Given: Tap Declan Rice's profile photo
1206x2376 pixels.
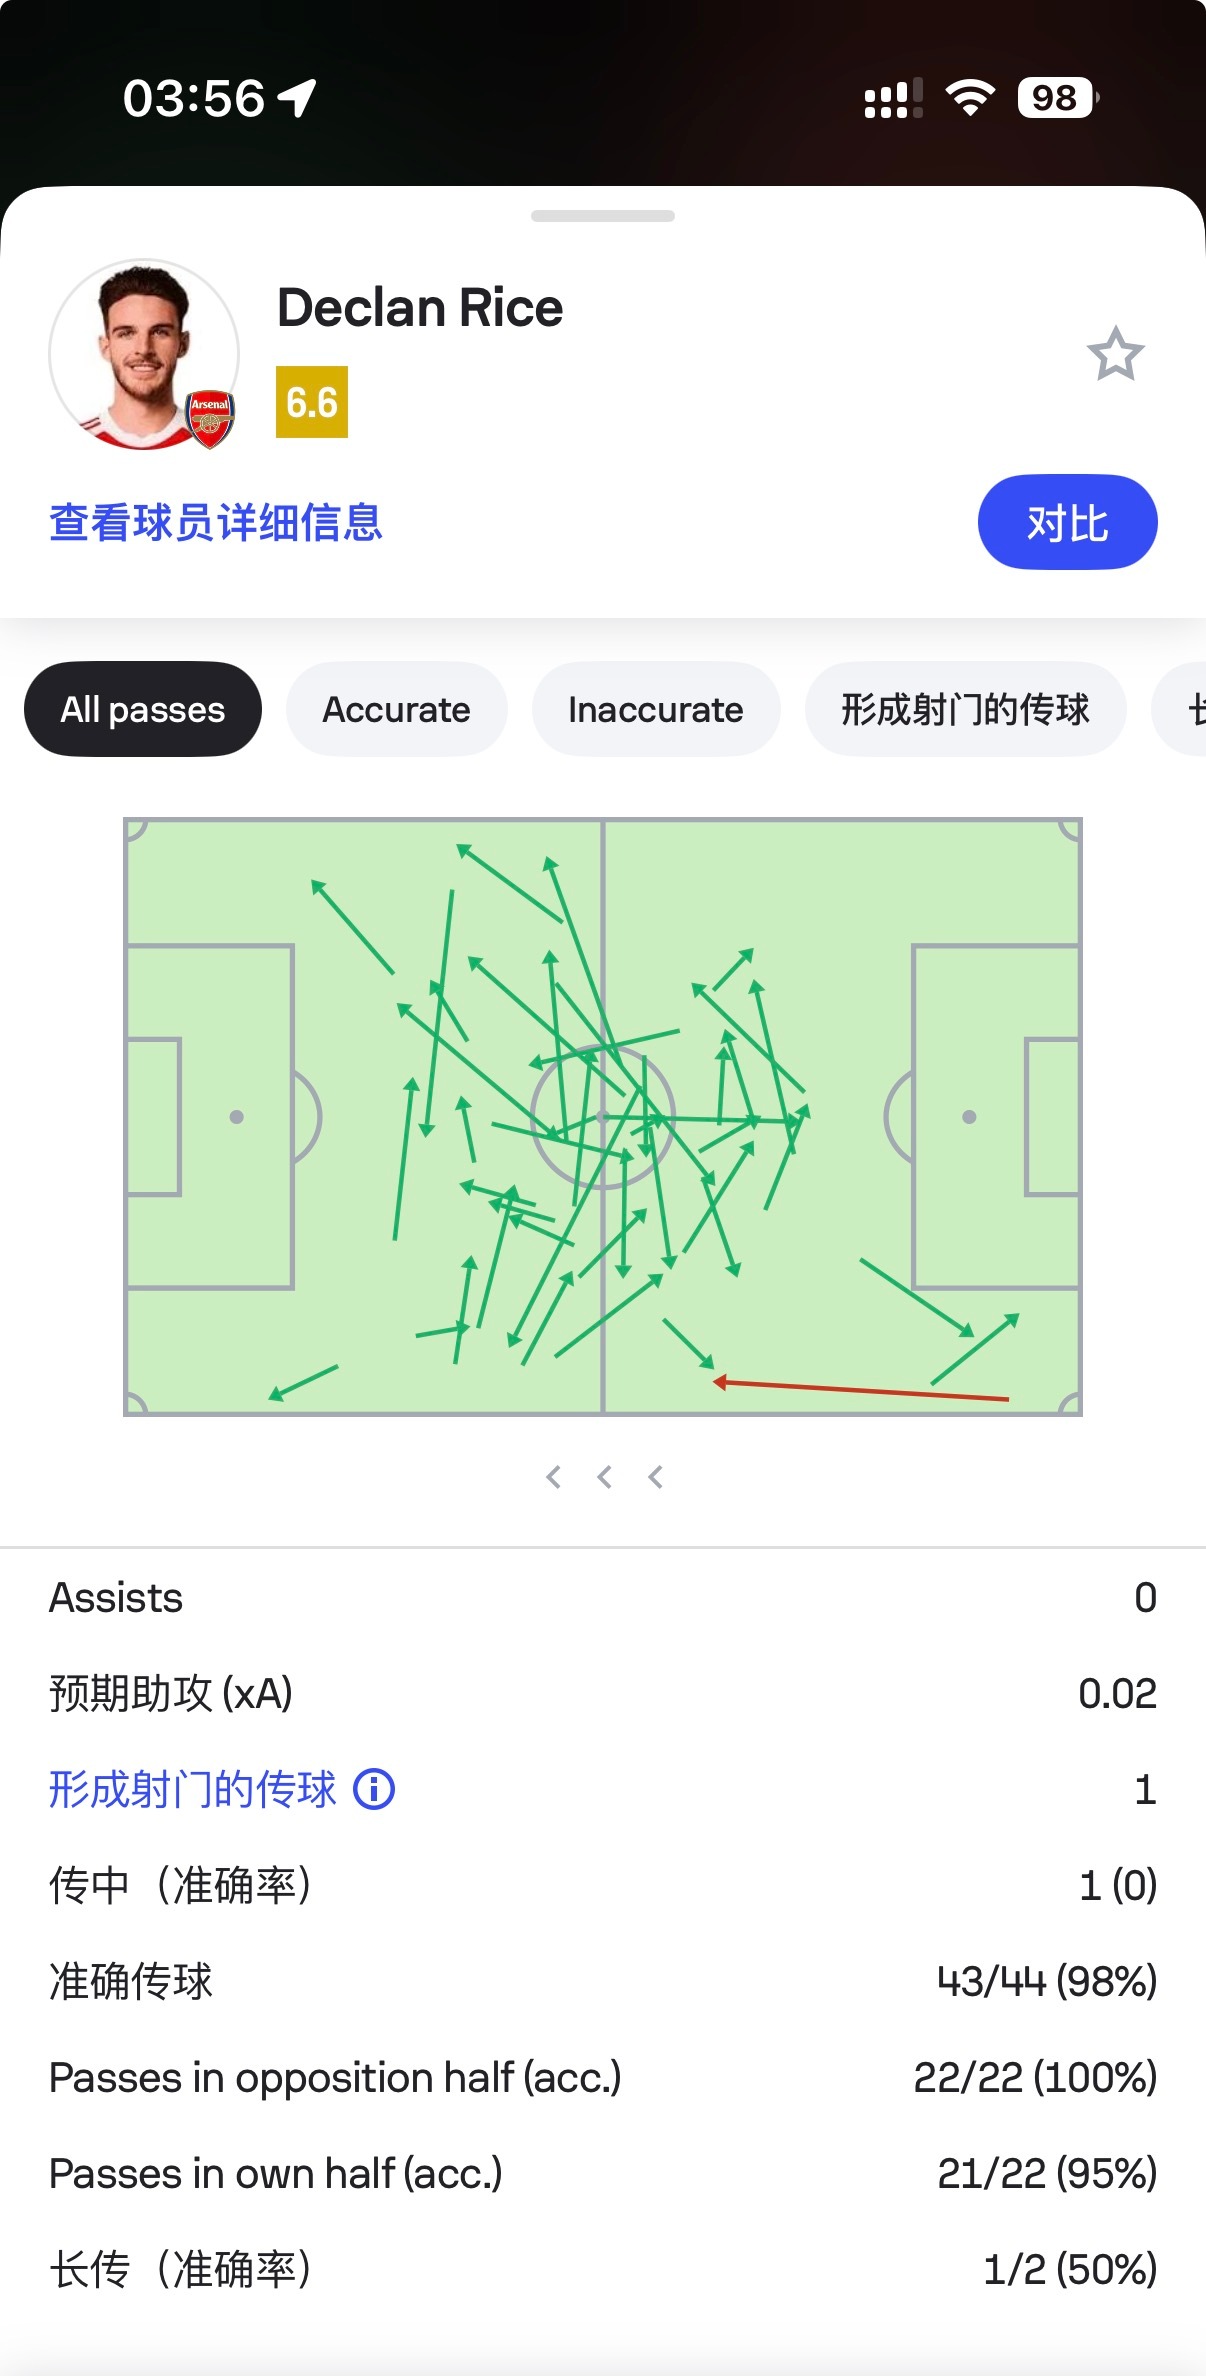Looking at the screenshot, I should [144, 354].
